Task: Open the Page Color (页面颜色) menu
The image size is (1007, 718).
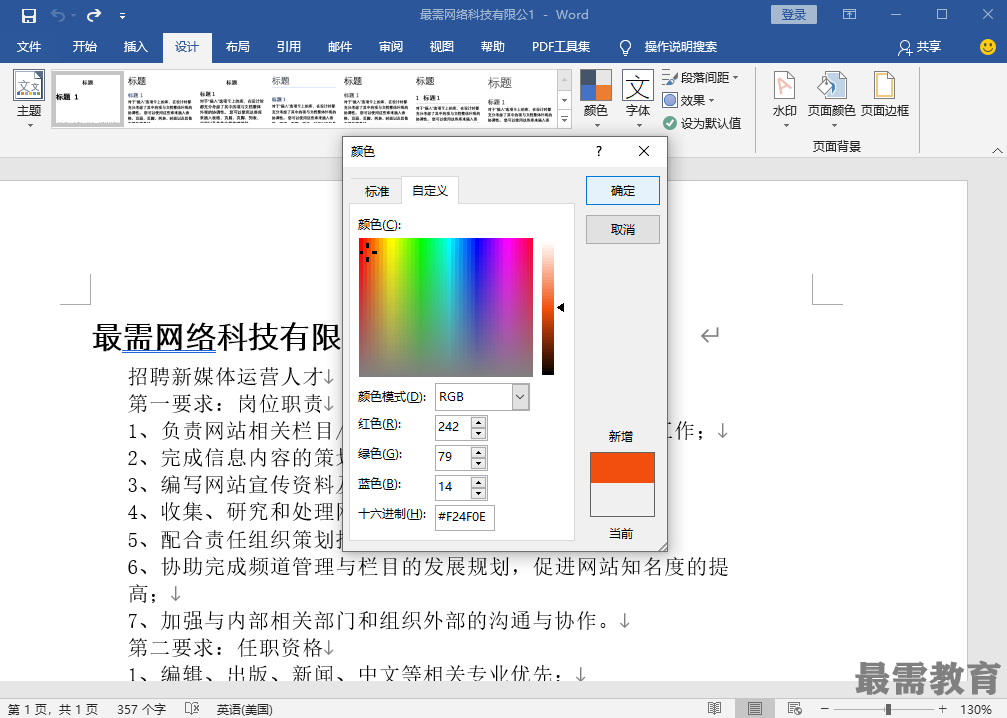Action: [x=831, y=98]
